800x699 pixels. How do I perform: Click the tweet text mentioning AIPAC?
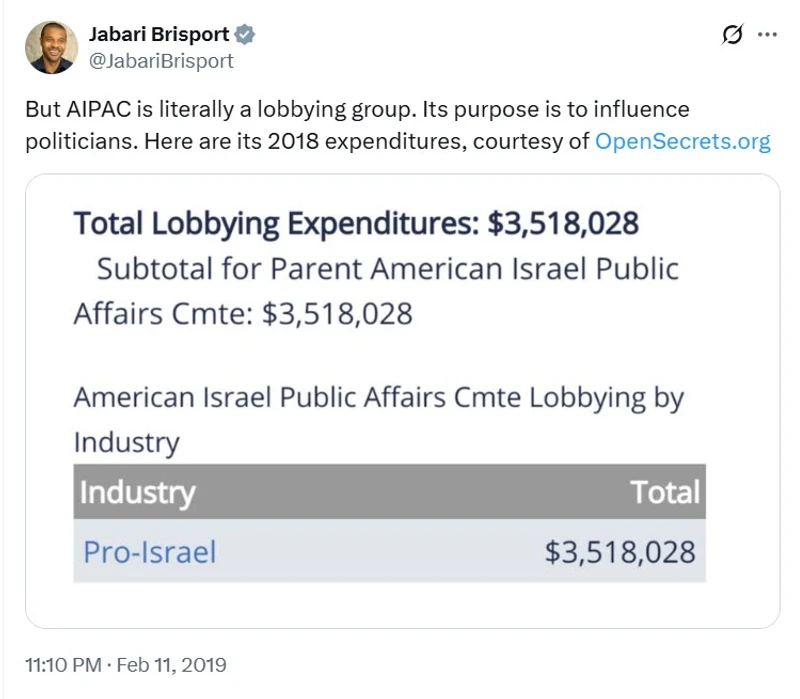click(357, 108)
